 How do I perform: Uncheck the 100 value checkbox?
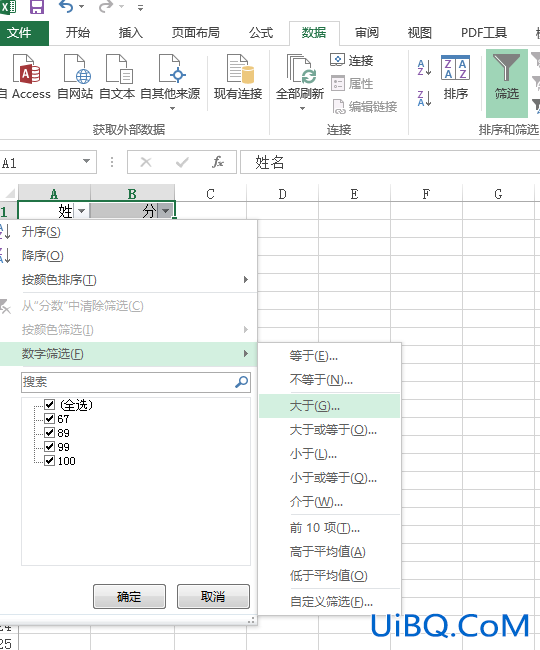pos(49,461)
